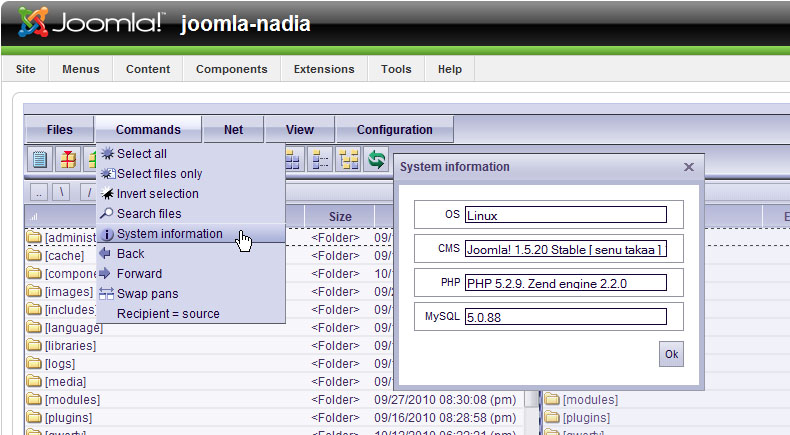Choose Select files only menu entry

[x=191, y=173]
